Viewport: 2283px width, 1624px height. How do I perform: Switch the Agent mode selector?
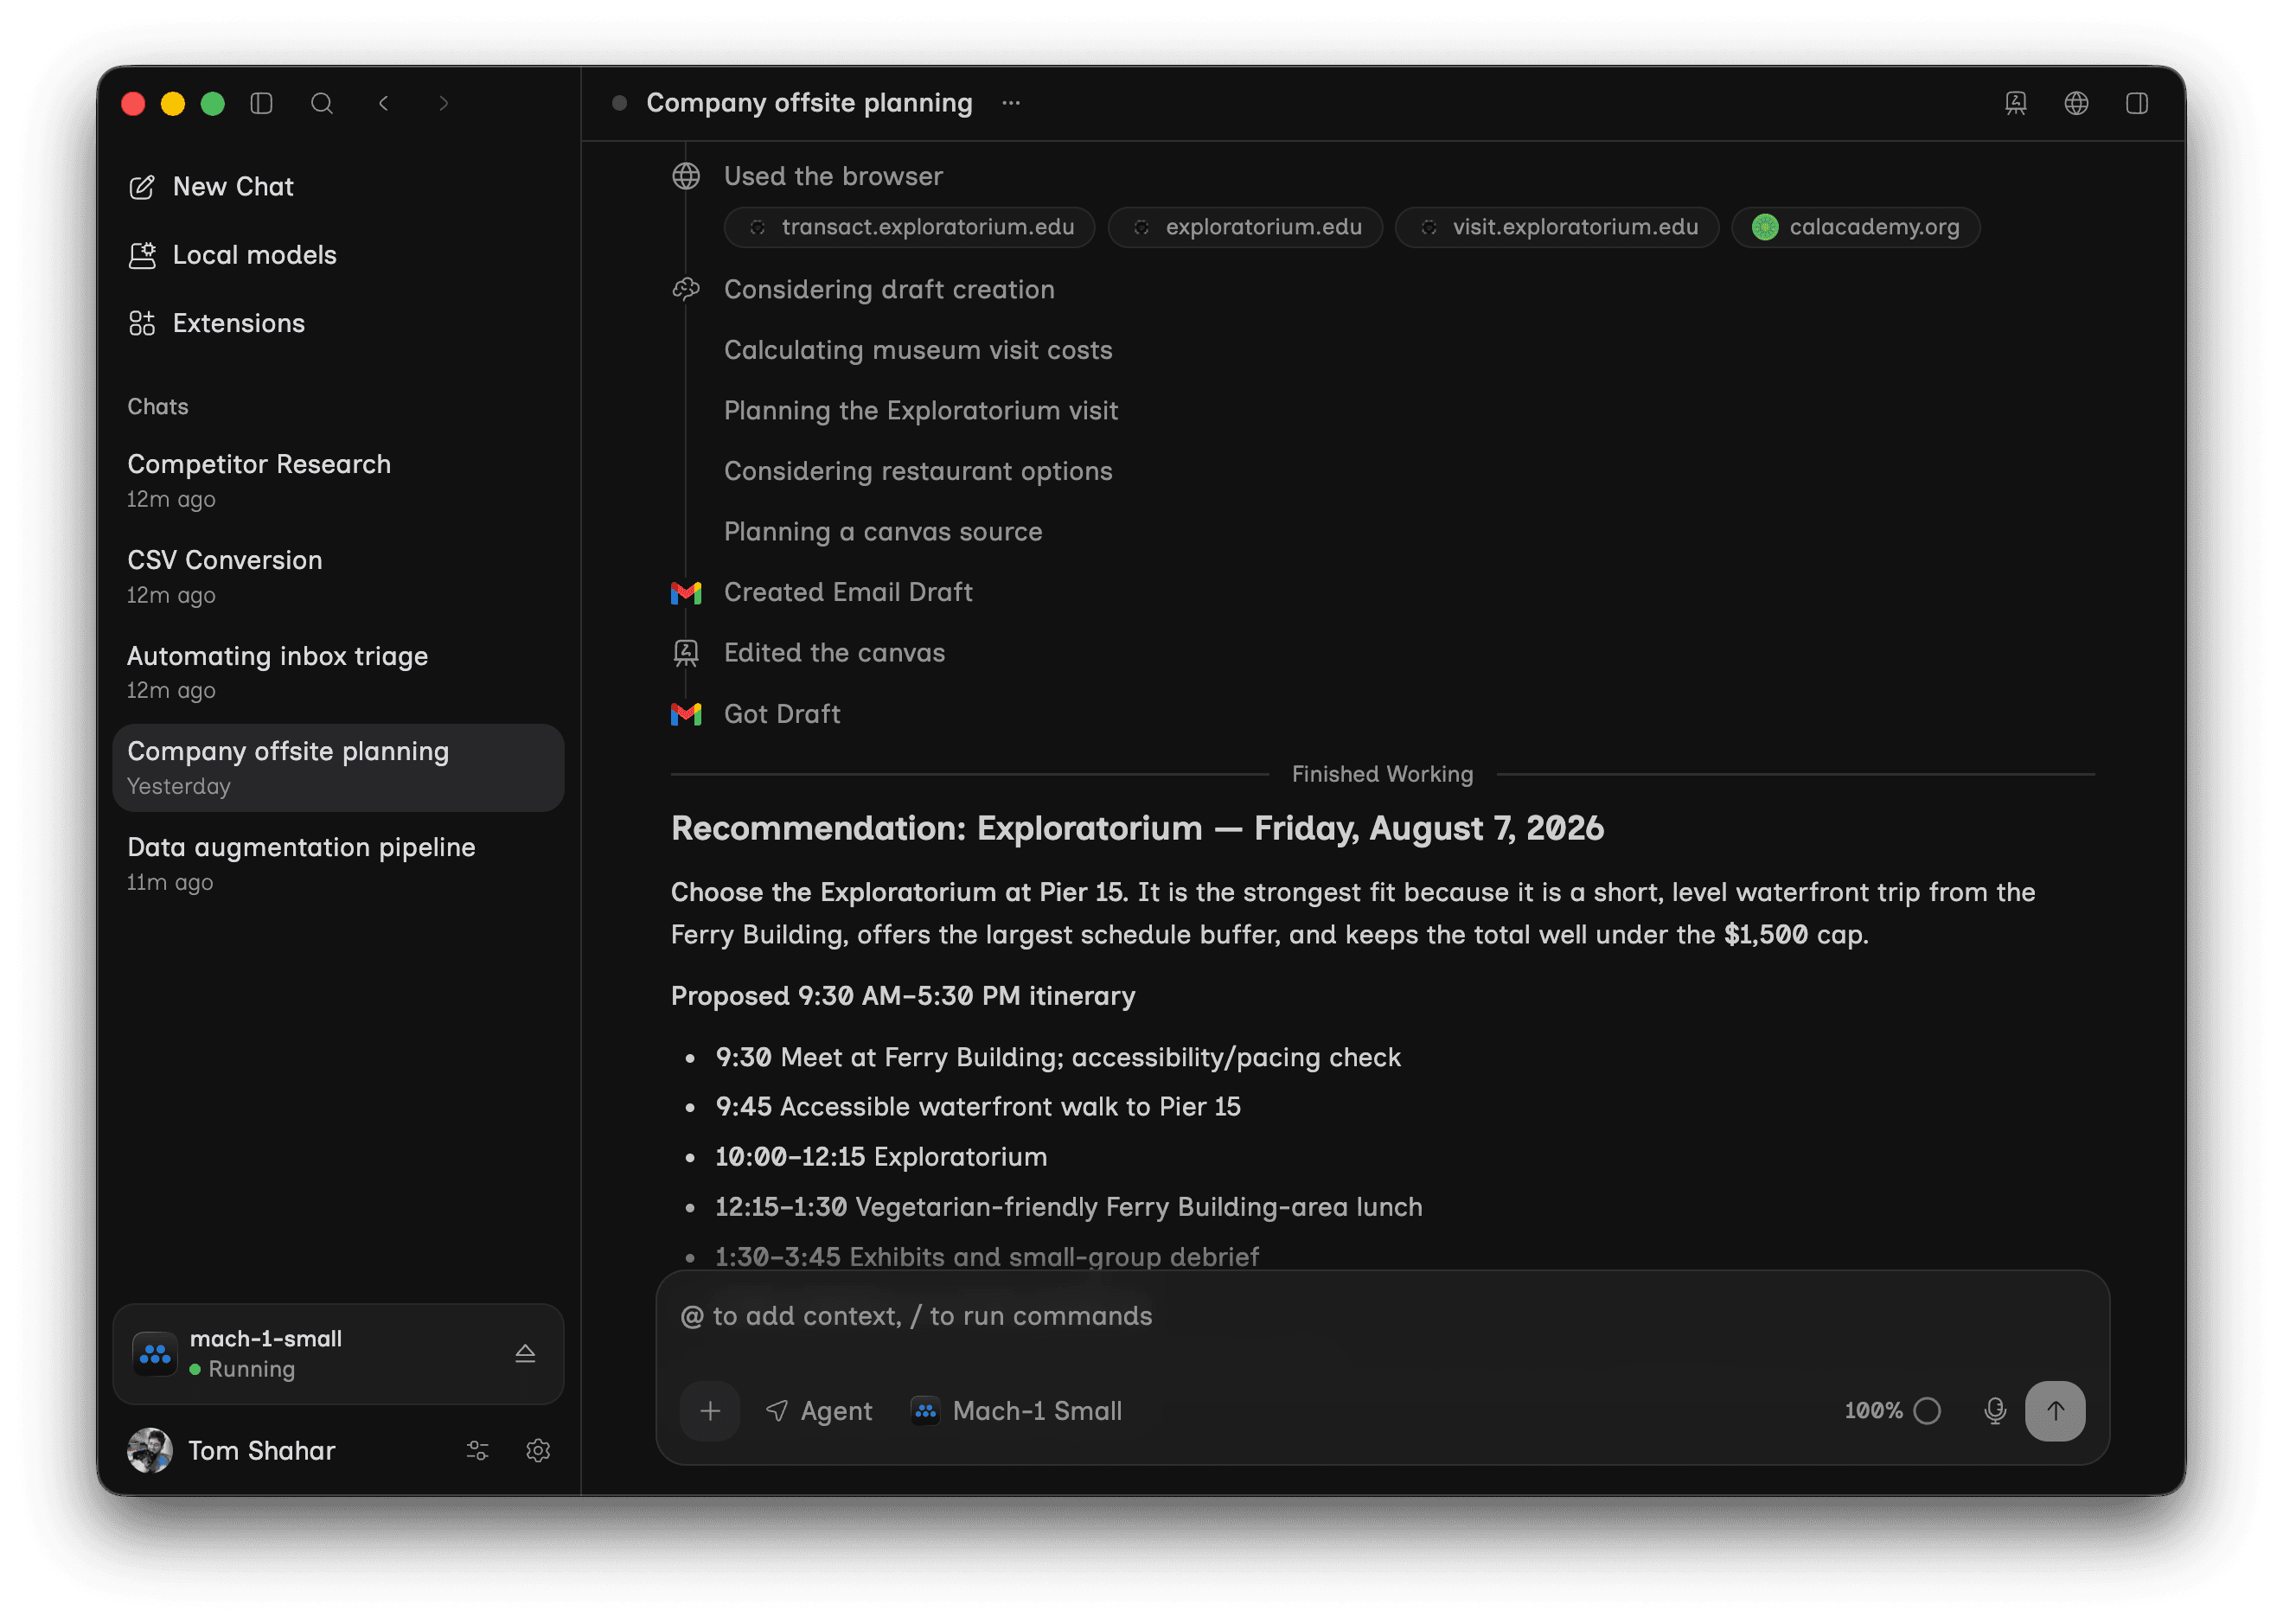pos(819,1411)
